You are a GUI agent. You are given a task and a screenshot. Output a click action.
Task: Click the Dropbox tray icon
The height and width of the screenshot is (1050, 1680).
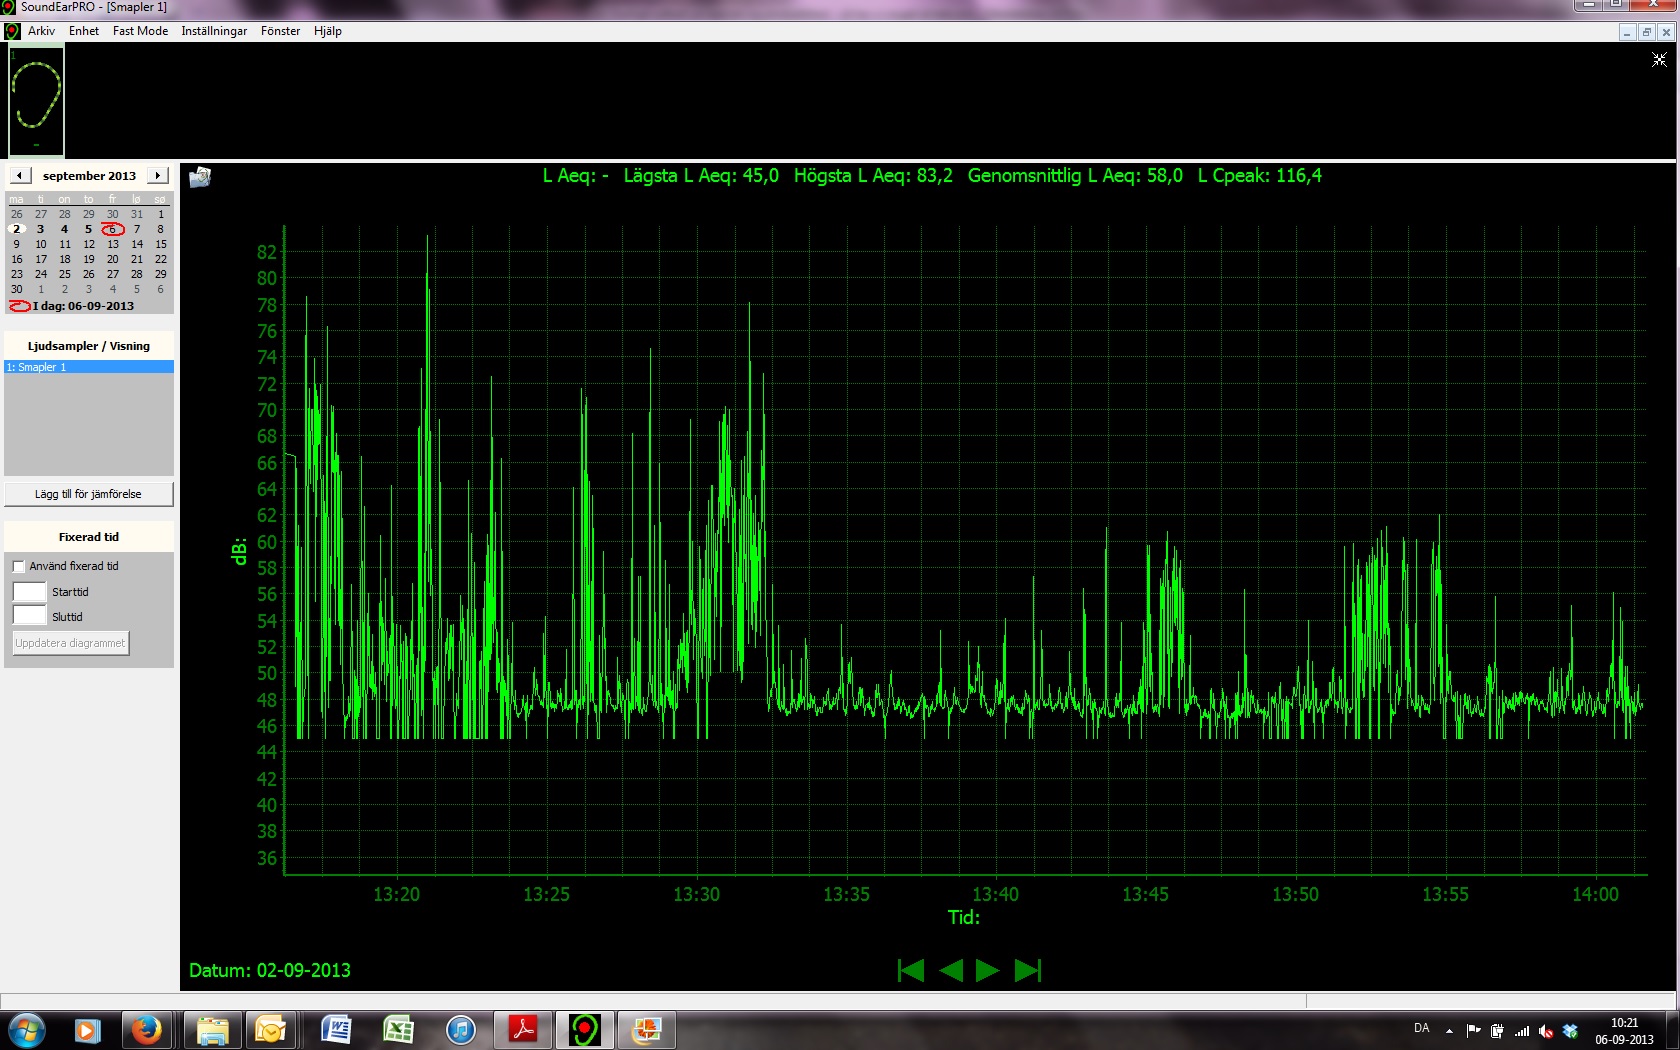coord(1570,1031)
